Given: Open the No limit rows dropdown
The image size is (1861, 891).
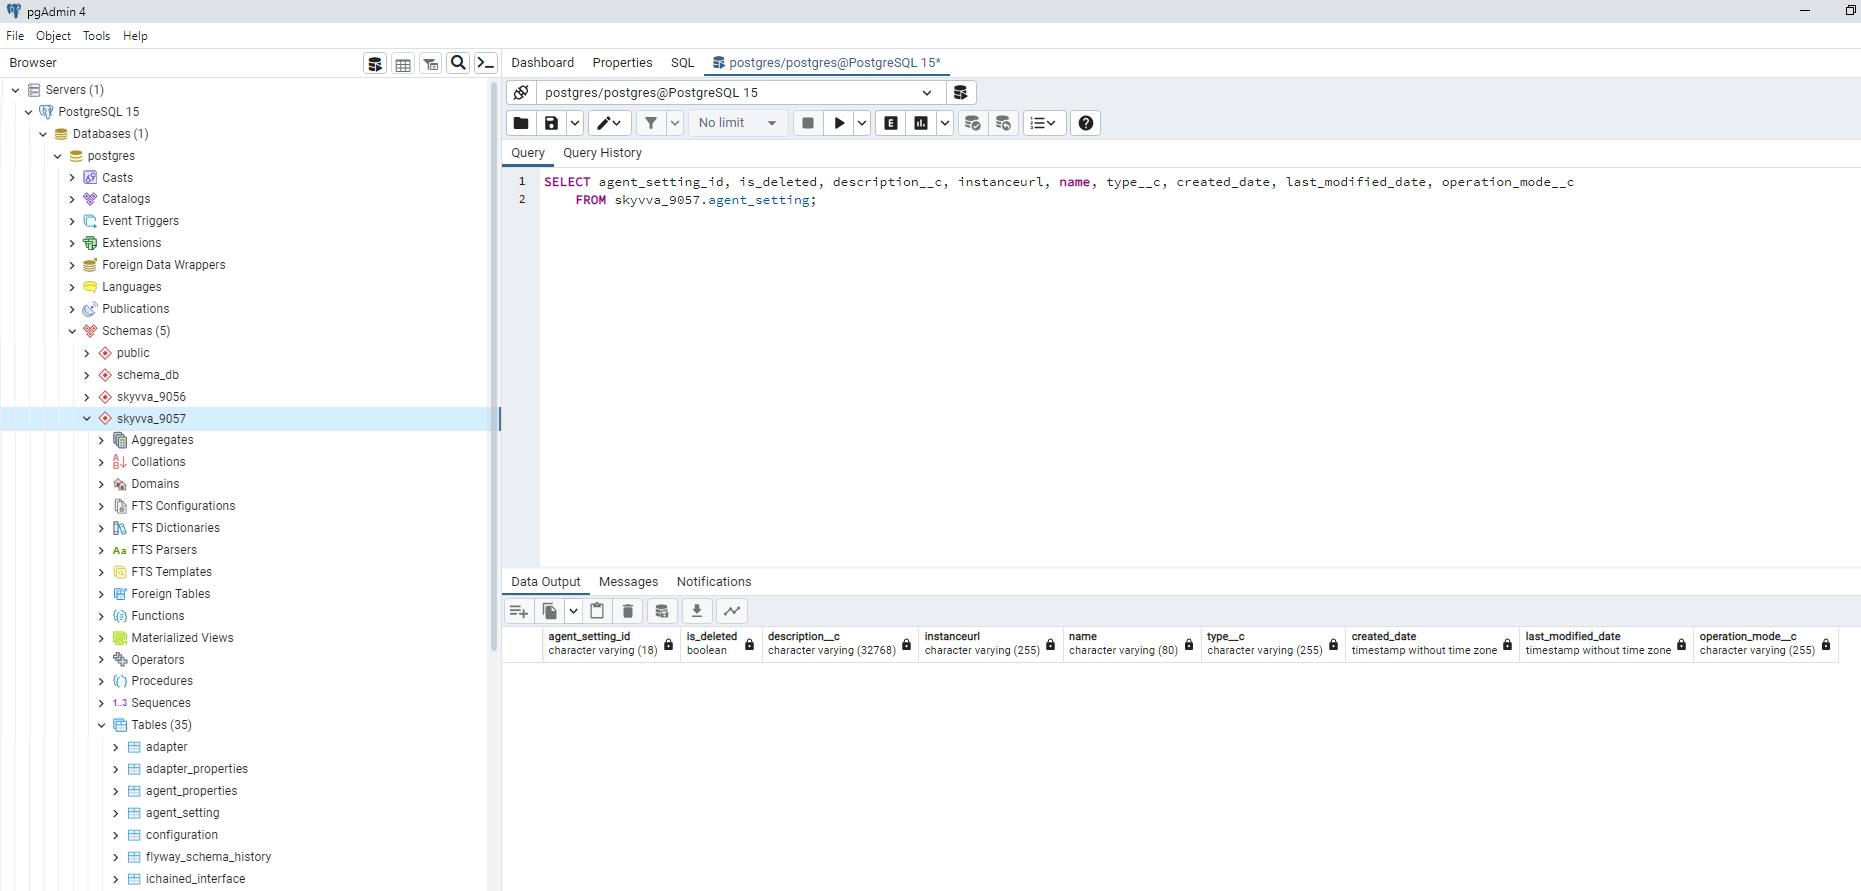Looking at the screenshot, I should pos(737,123).
